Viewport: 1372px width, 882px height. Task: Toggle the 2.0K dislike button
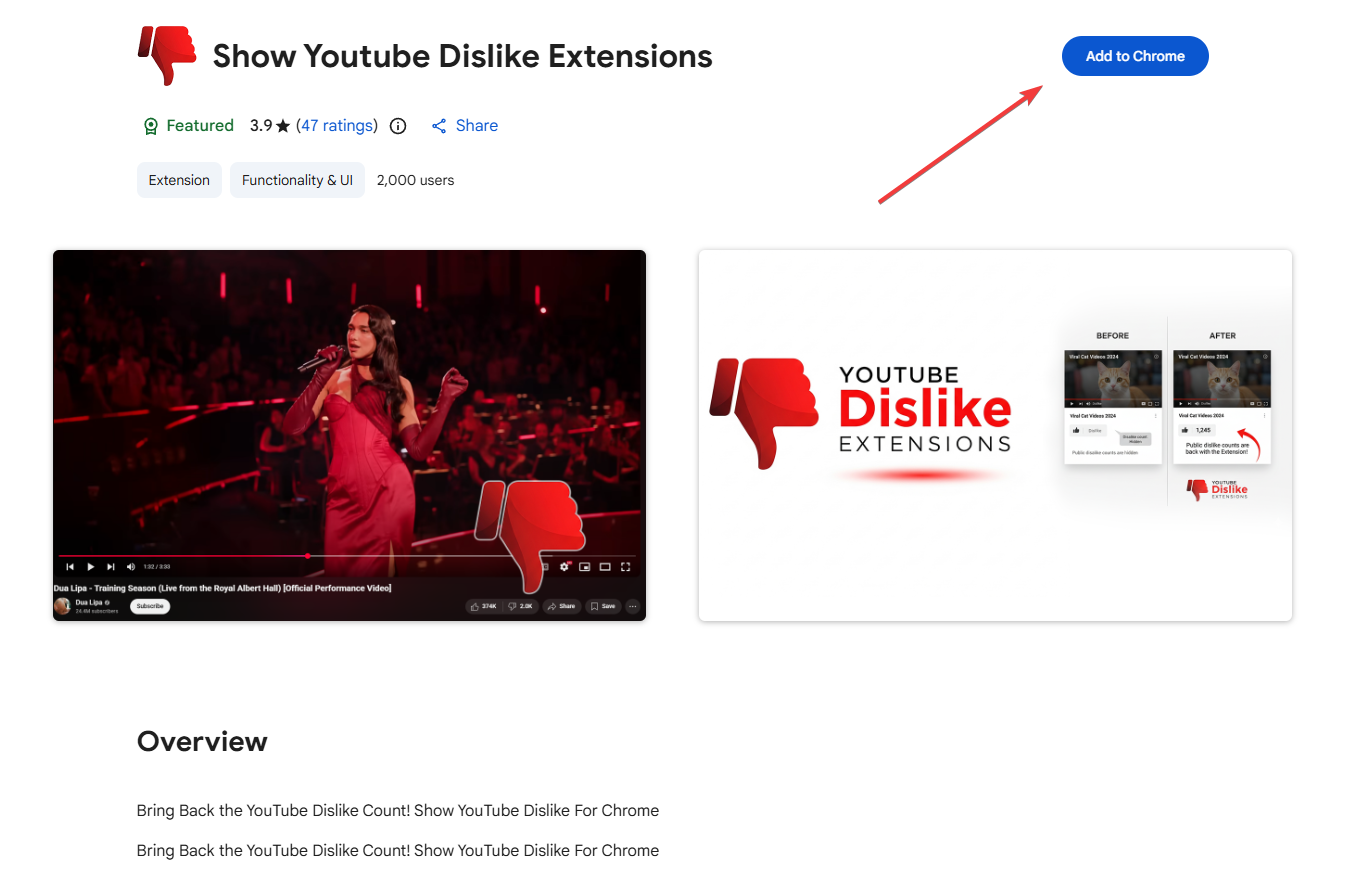pos(521,606)
